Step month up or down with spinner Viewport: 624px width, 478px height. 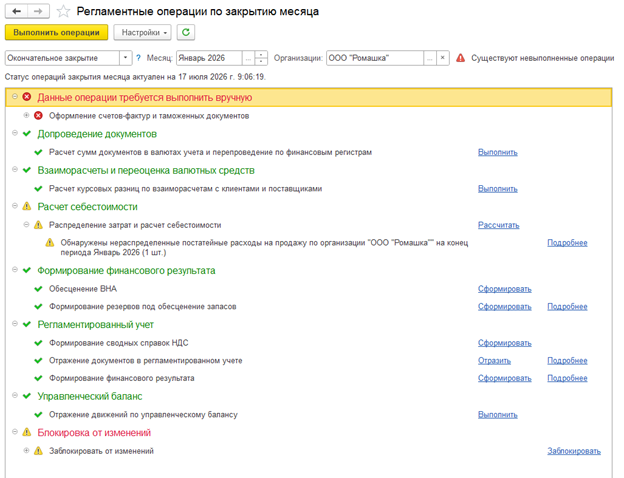(261, 58)
